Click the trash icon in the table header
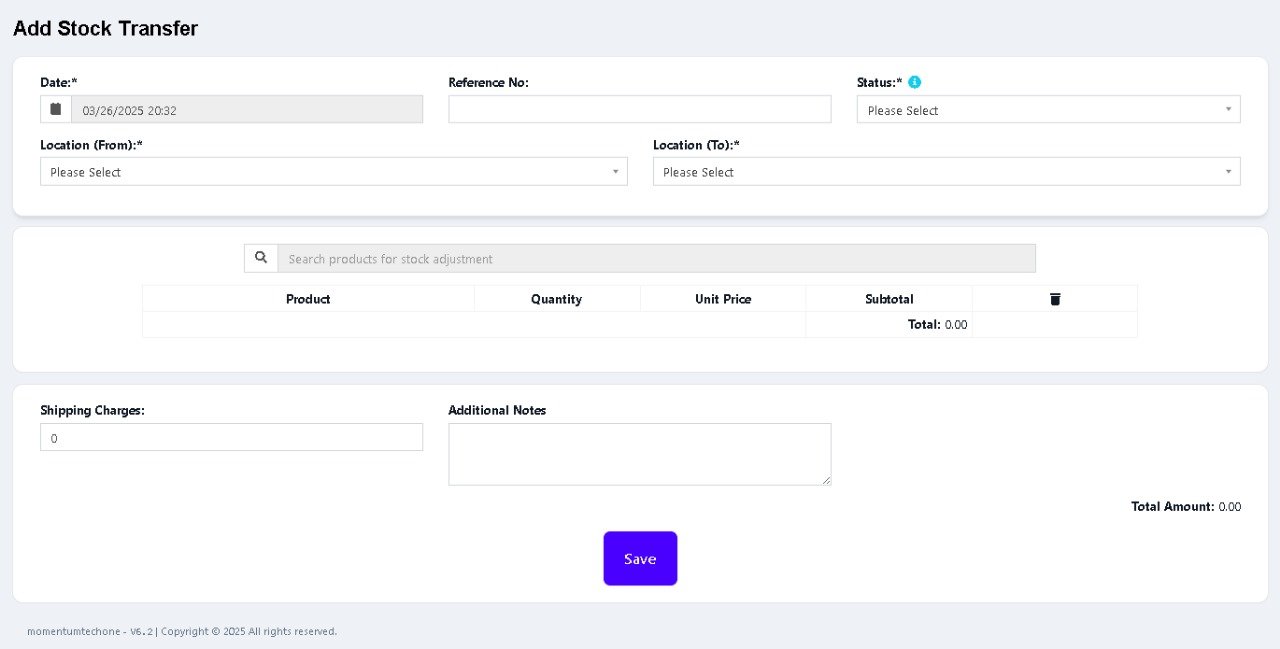This screenshot has height=649, width=1280. pos(1055,299)
